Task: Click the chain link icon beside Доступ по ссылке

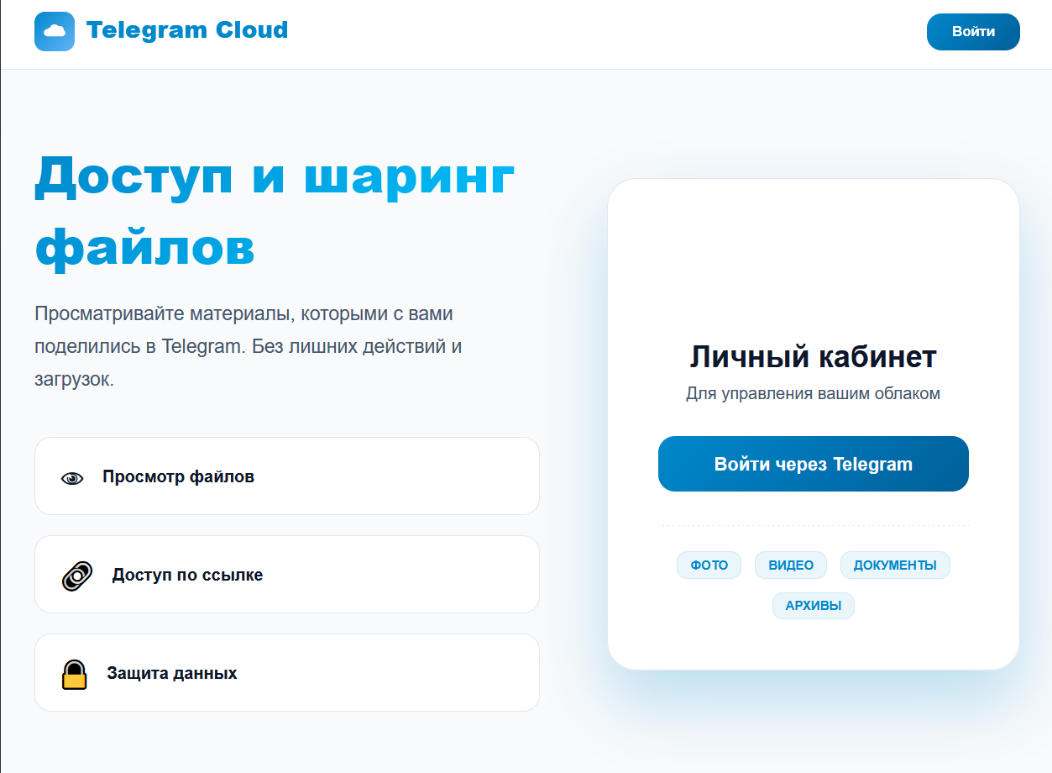Action: [x=77, y=576]
